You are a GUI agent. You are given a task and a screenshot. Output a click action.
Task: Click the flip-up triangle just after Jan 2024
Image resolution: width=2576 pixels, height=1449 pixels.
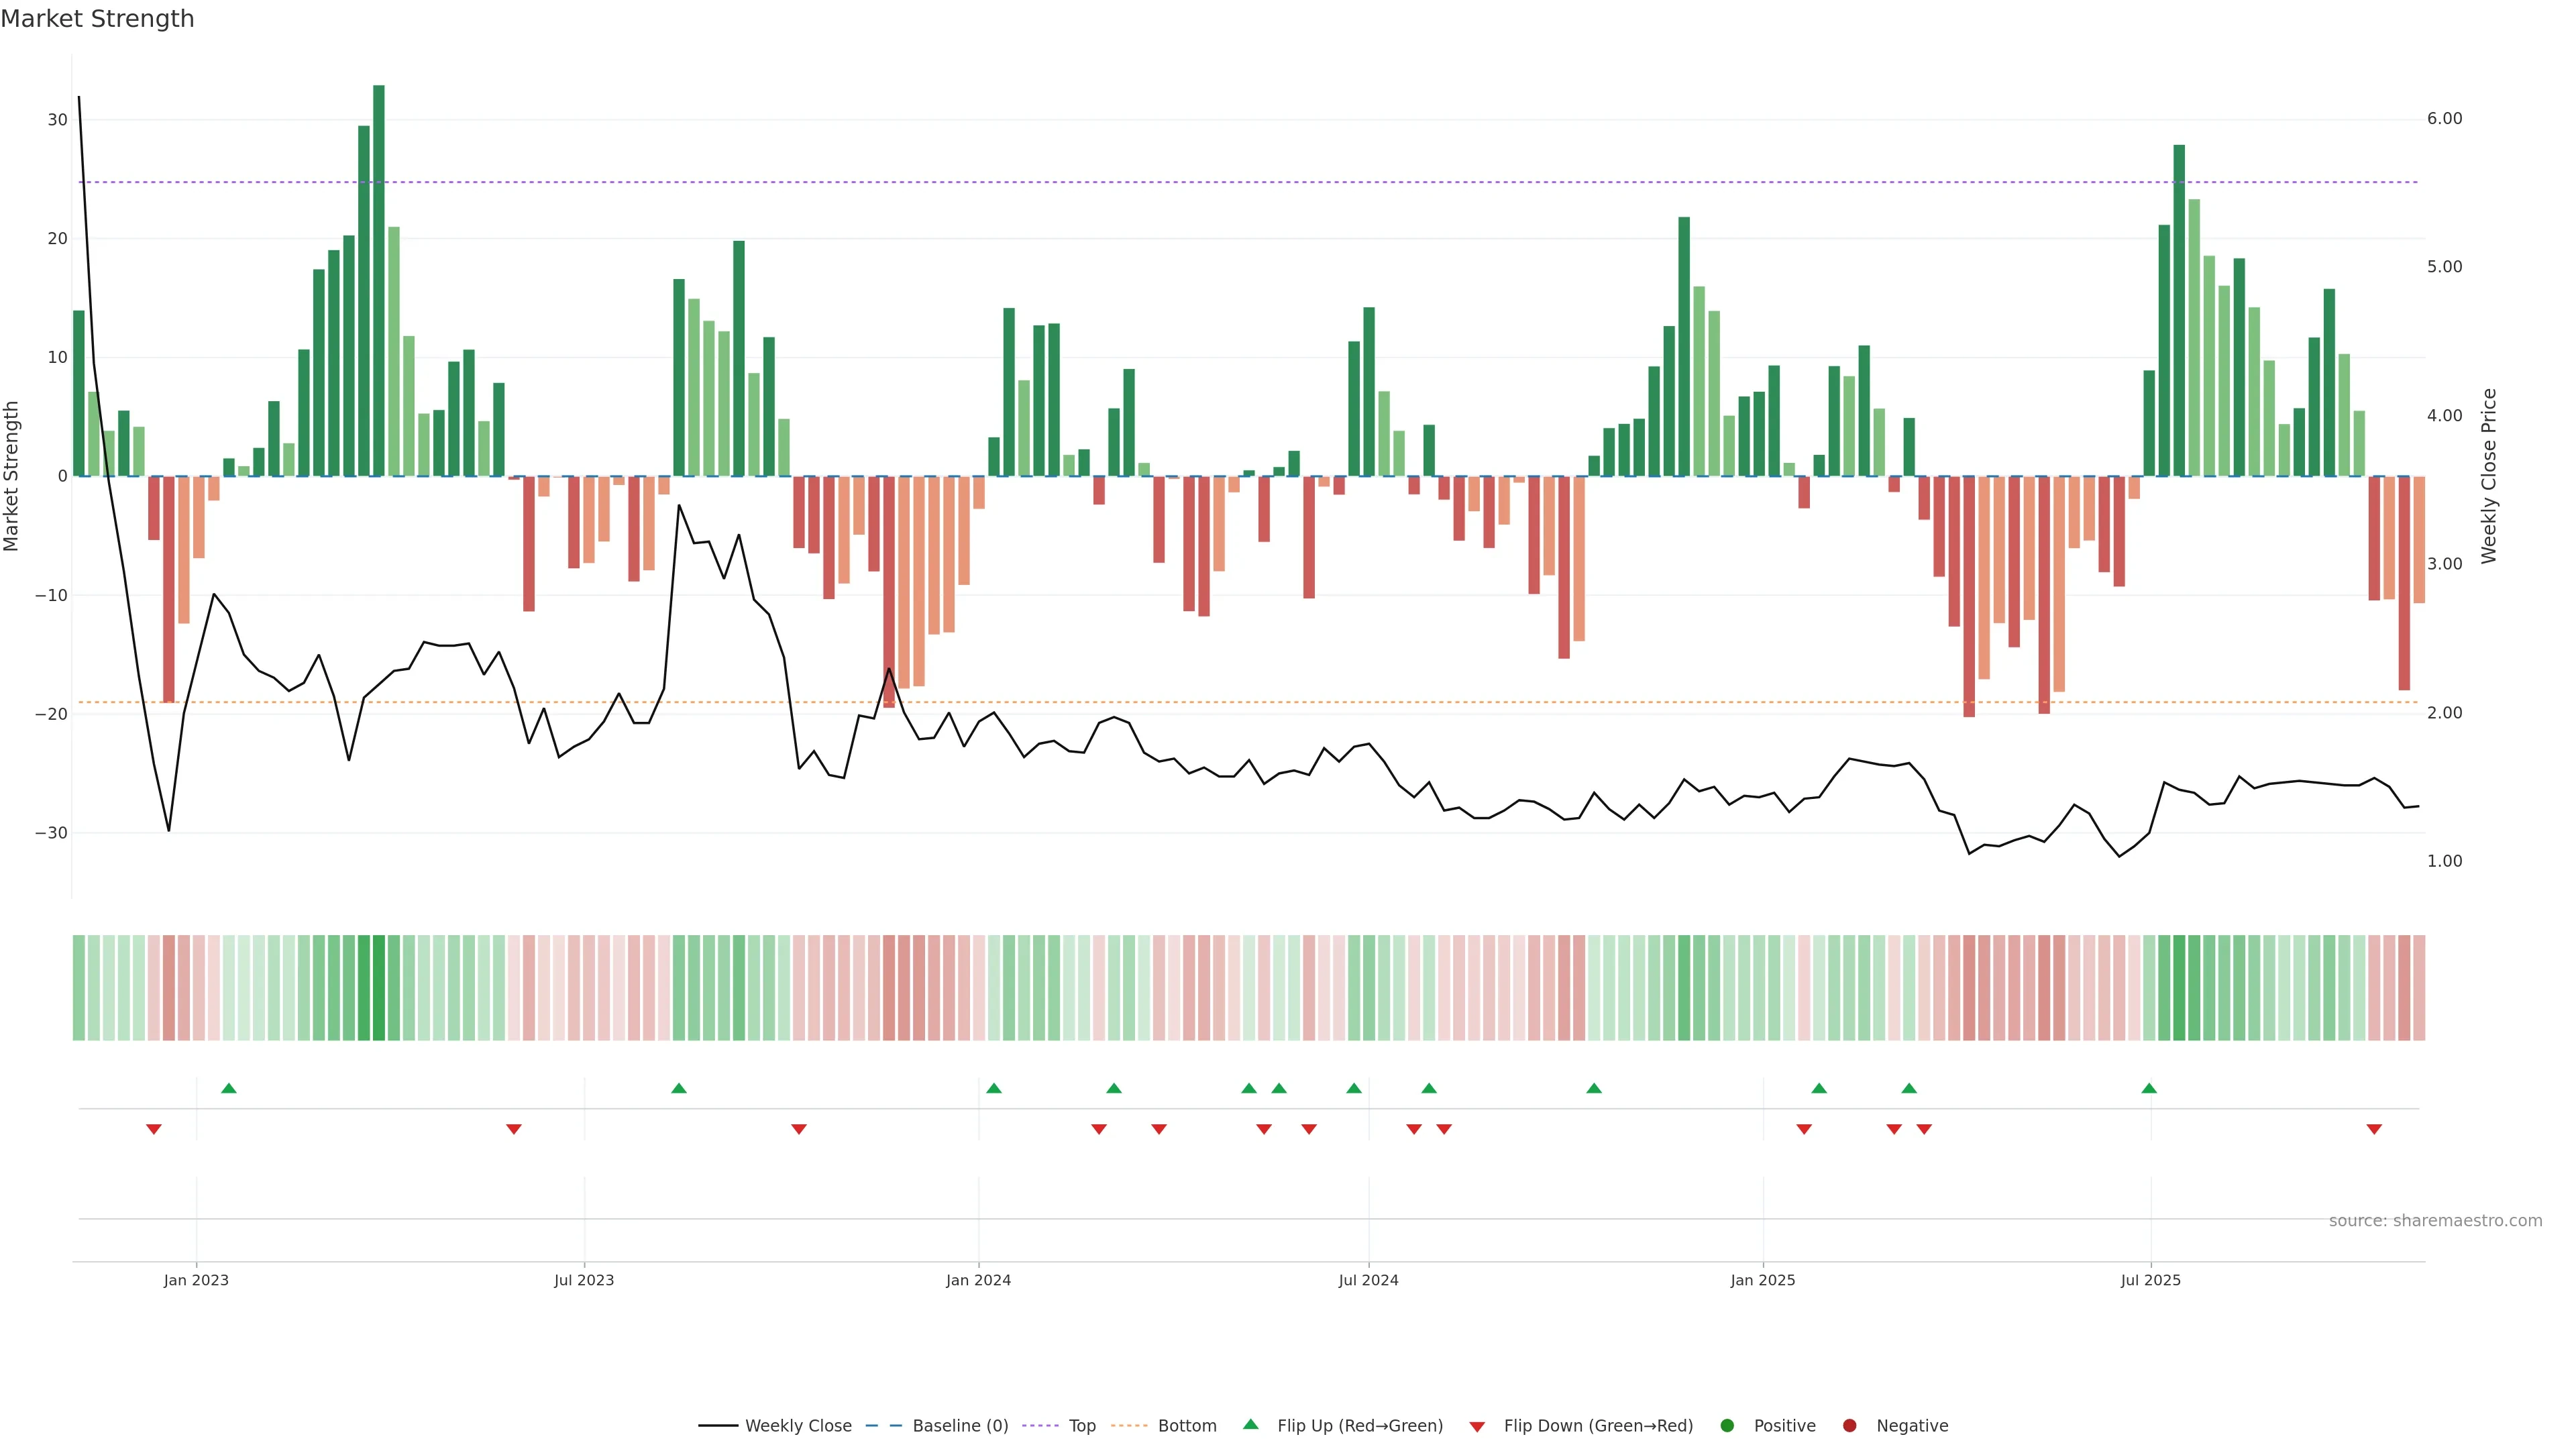(x=994, y=1088)
